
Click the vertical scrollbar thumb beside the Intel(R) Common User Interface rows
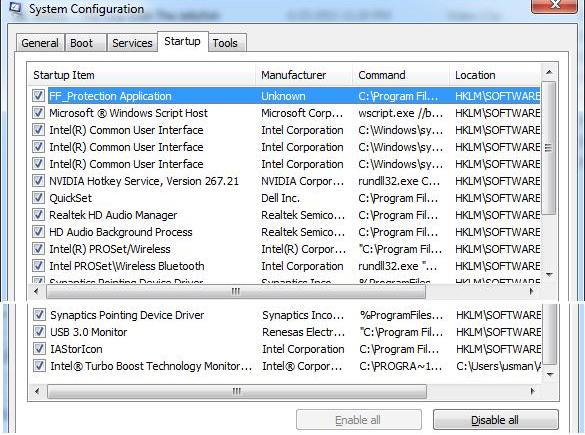click(548, 148)
